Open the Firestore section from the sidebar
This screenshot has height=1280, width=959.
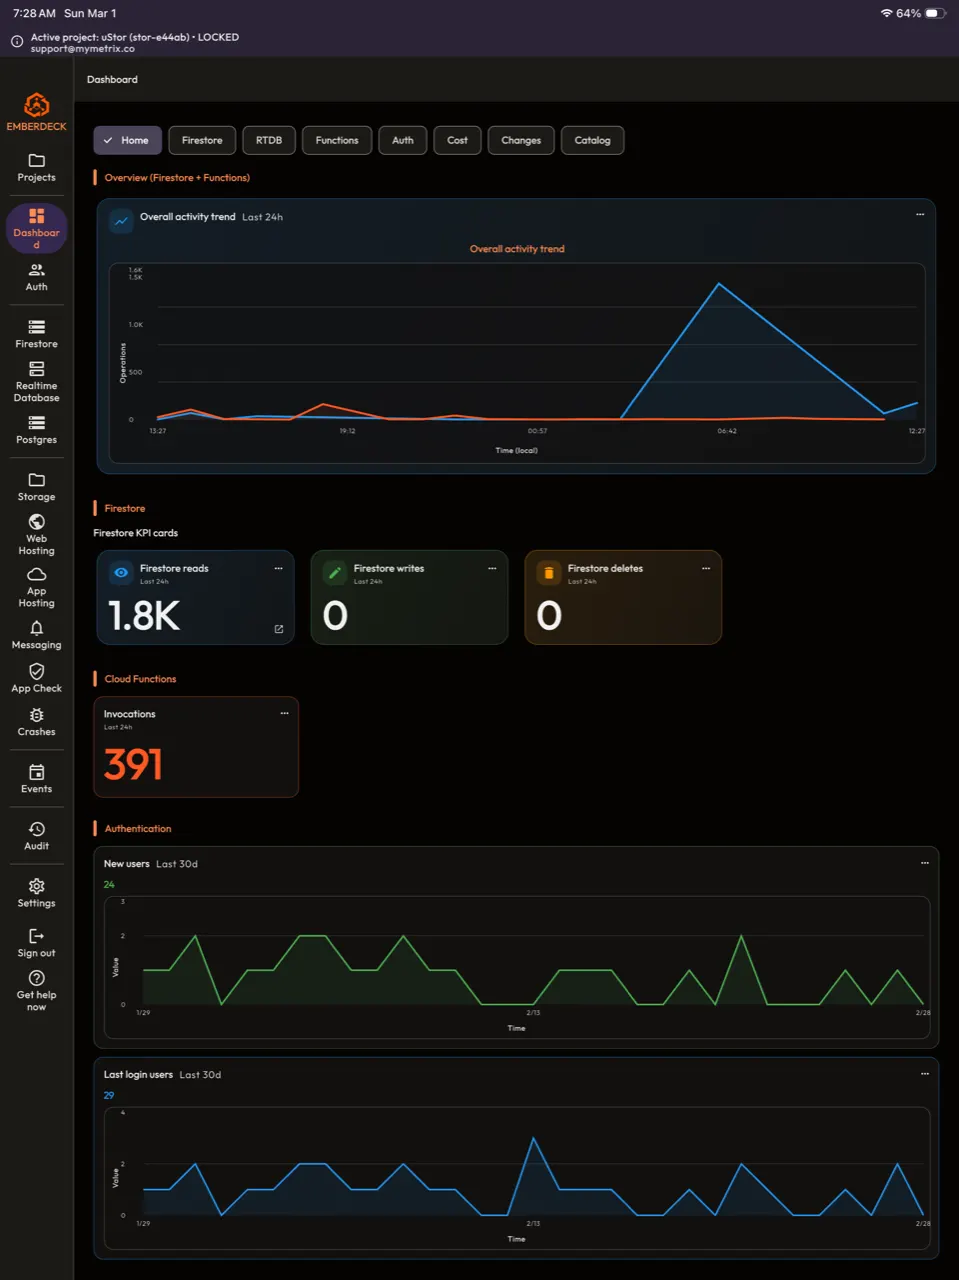click(36, 332)
